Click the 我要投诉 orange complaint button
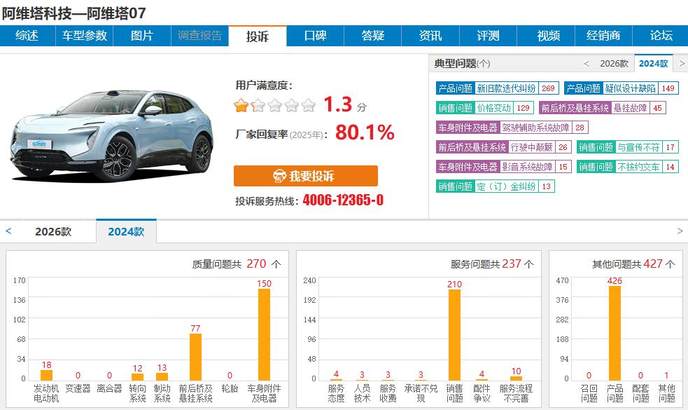688x410 pixels. tap(306, 176)
